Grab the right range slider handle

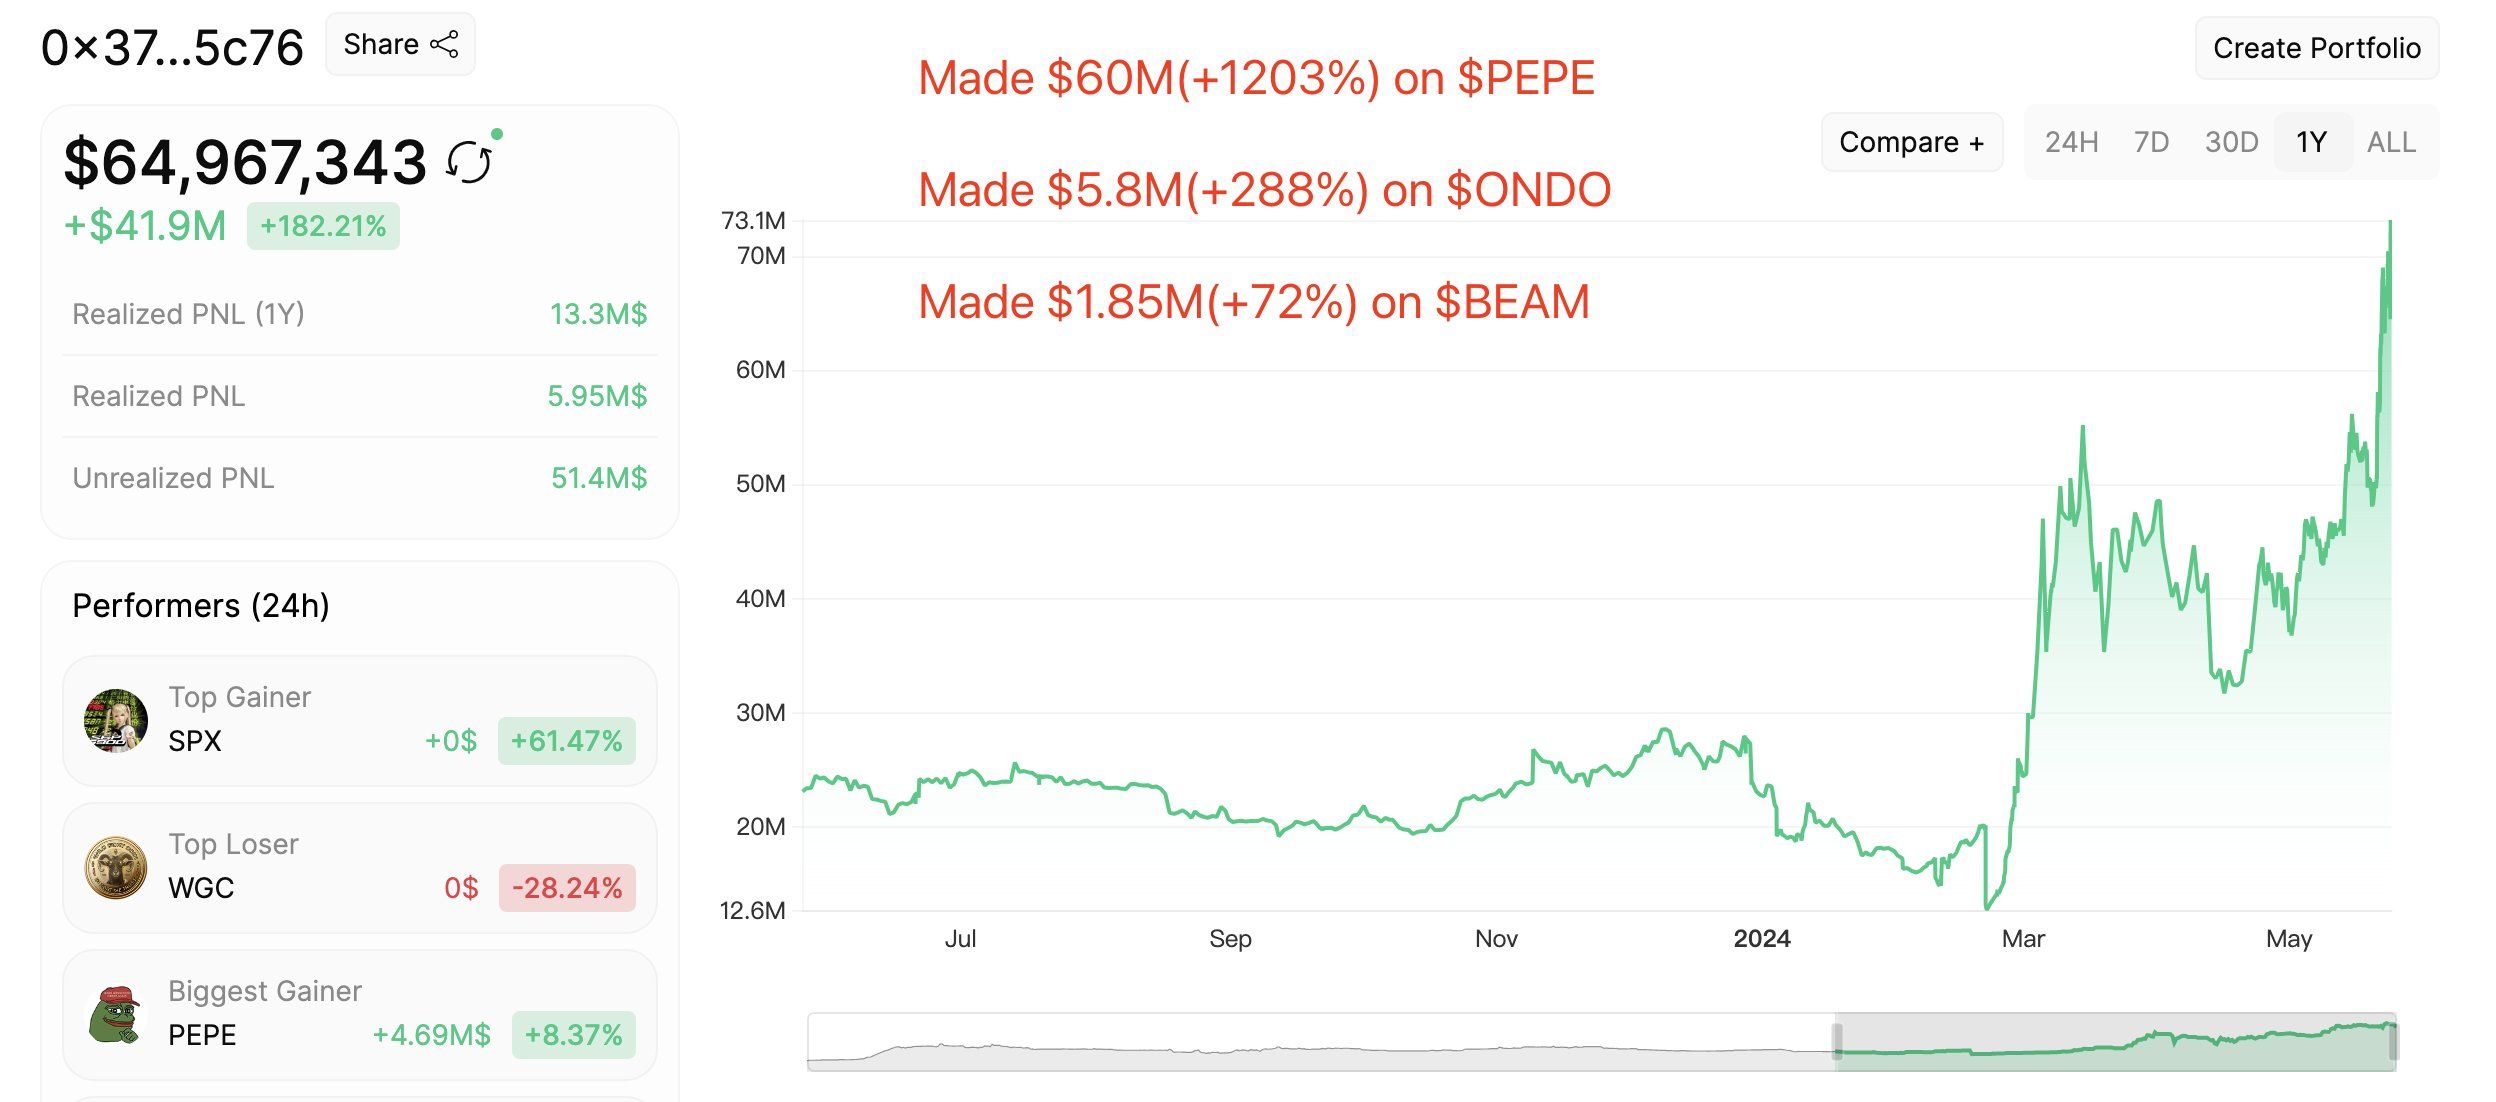click(2393, 1042)
